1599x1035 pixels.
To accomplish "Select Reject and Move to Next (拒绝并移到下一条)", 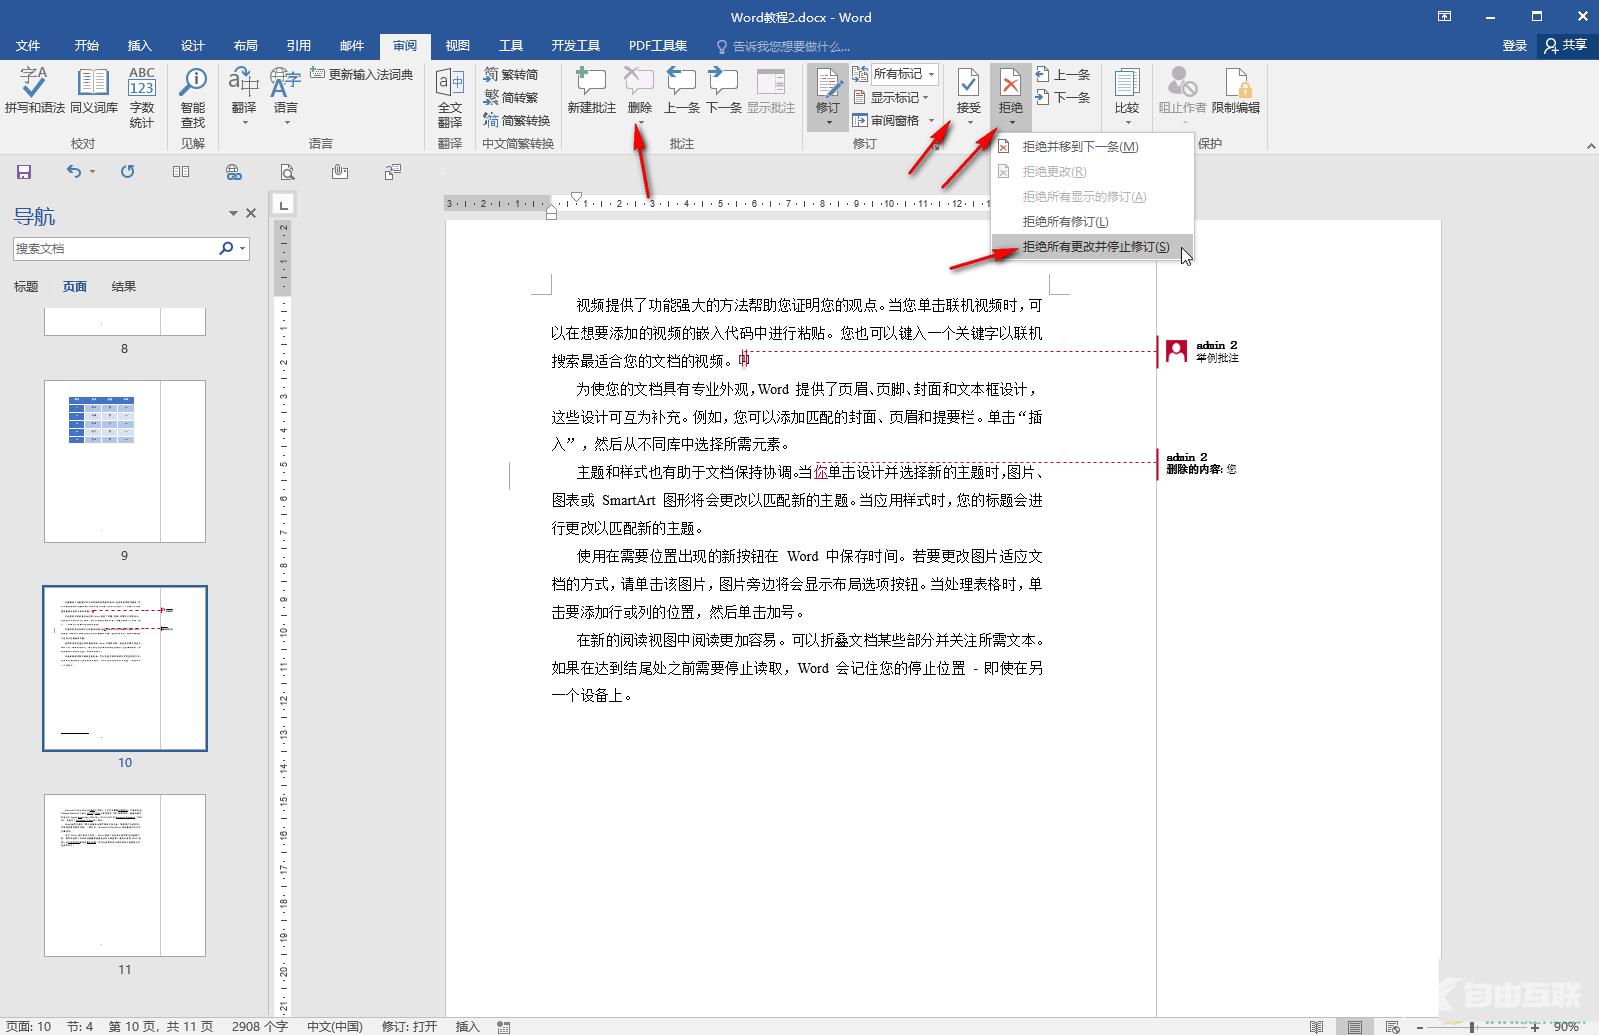I will click(x=1092, y=146).
